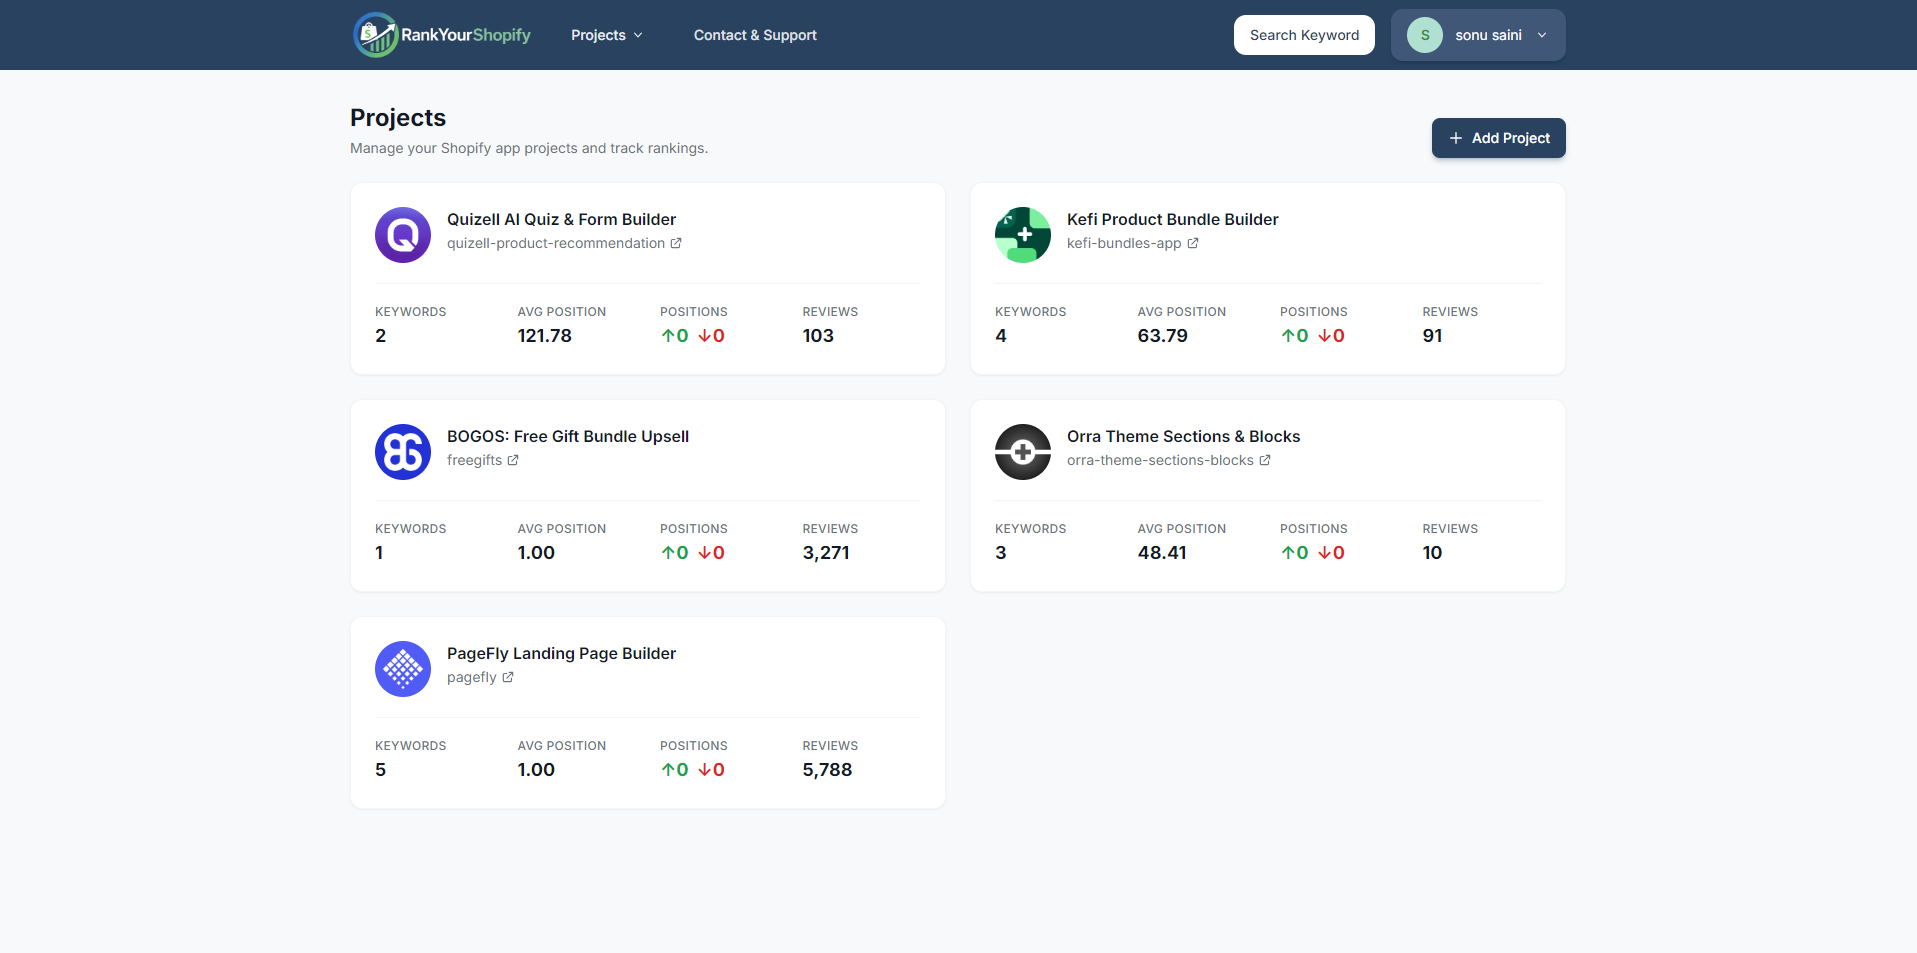Open external link beside orra-theme-sections-blocks
The image size is (1917, 953).
pos(1265,460)
